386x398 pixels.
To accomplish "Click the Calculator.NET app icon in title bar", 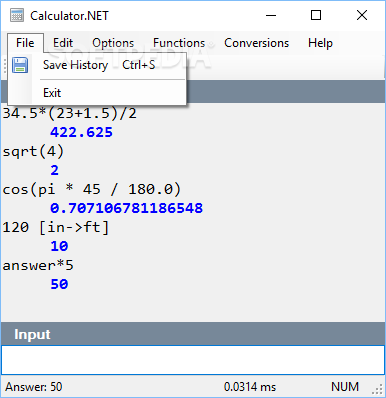I will (x=17, y=15).
